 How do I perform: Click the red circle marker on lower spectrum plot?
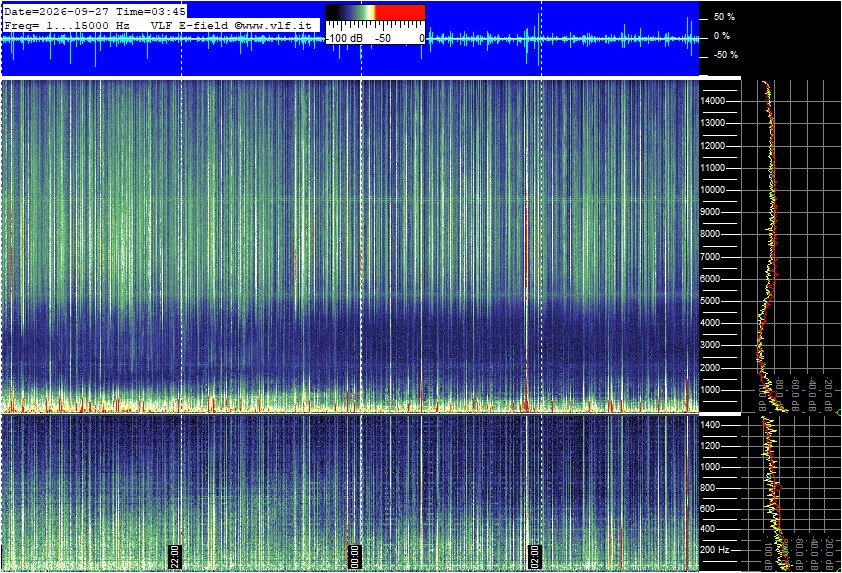coord(778,488)
